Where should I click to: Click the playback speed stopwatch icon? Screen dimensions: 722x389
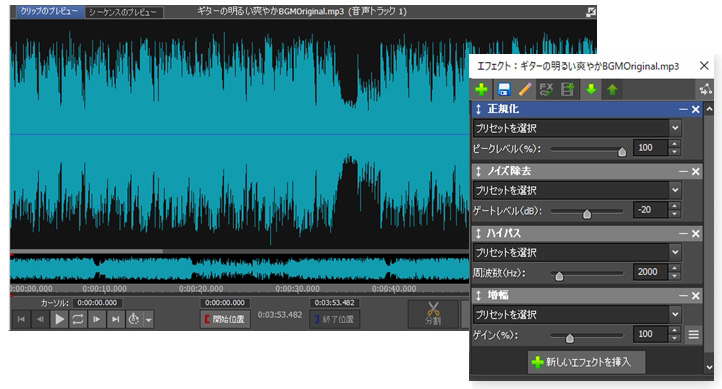(x=134, y=319)
